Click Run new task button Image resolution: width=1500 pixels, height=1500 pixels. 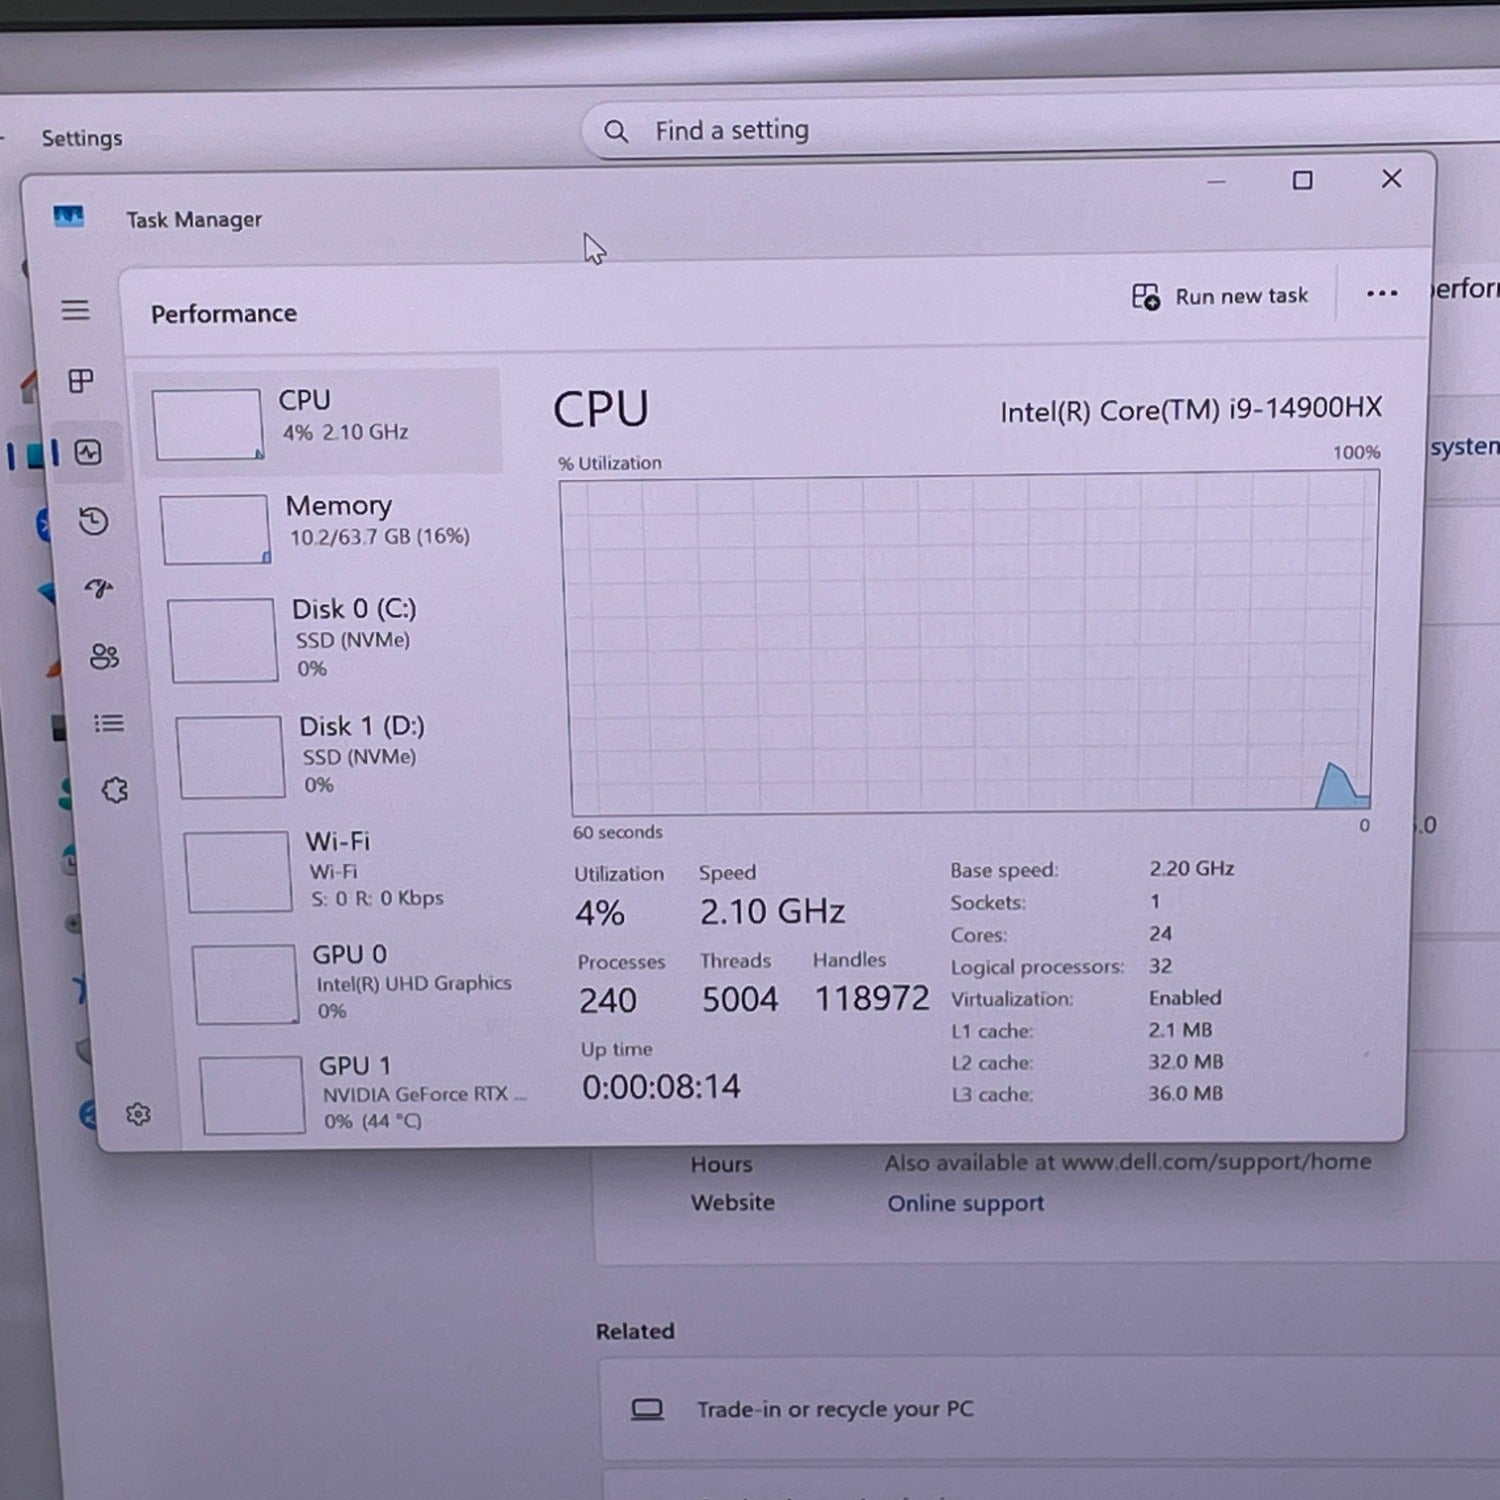(1220, 296)
